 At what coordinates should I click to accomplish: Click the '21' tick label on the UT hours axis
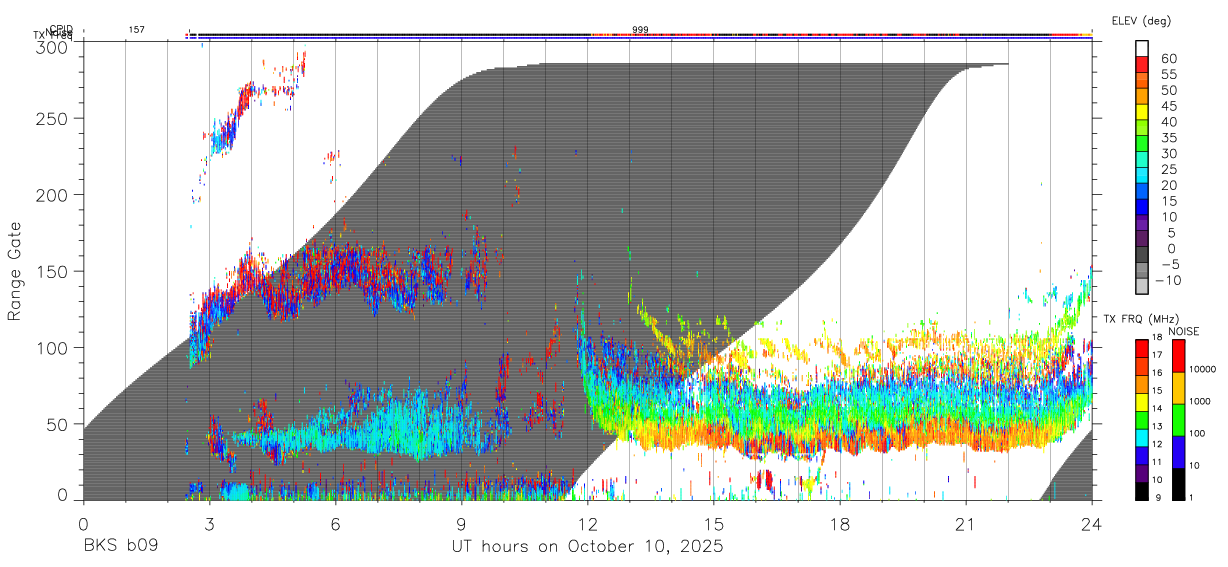coord(966,524)
